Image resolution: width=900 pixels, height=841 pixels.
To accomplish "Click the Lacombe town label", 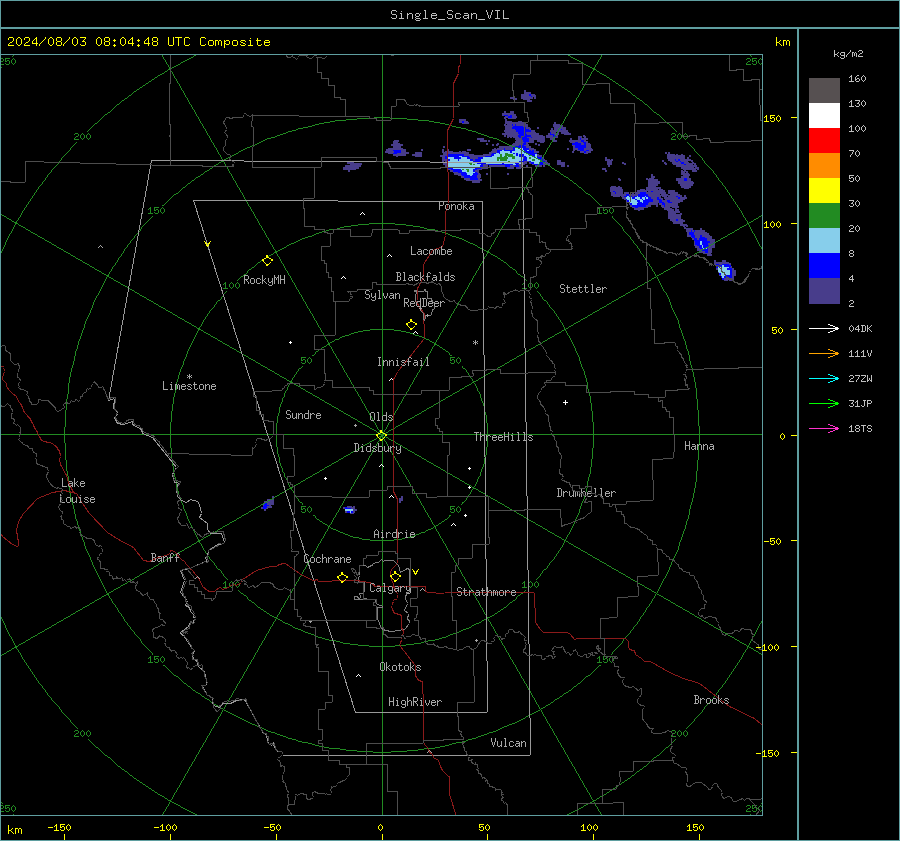I will [431, 251].
